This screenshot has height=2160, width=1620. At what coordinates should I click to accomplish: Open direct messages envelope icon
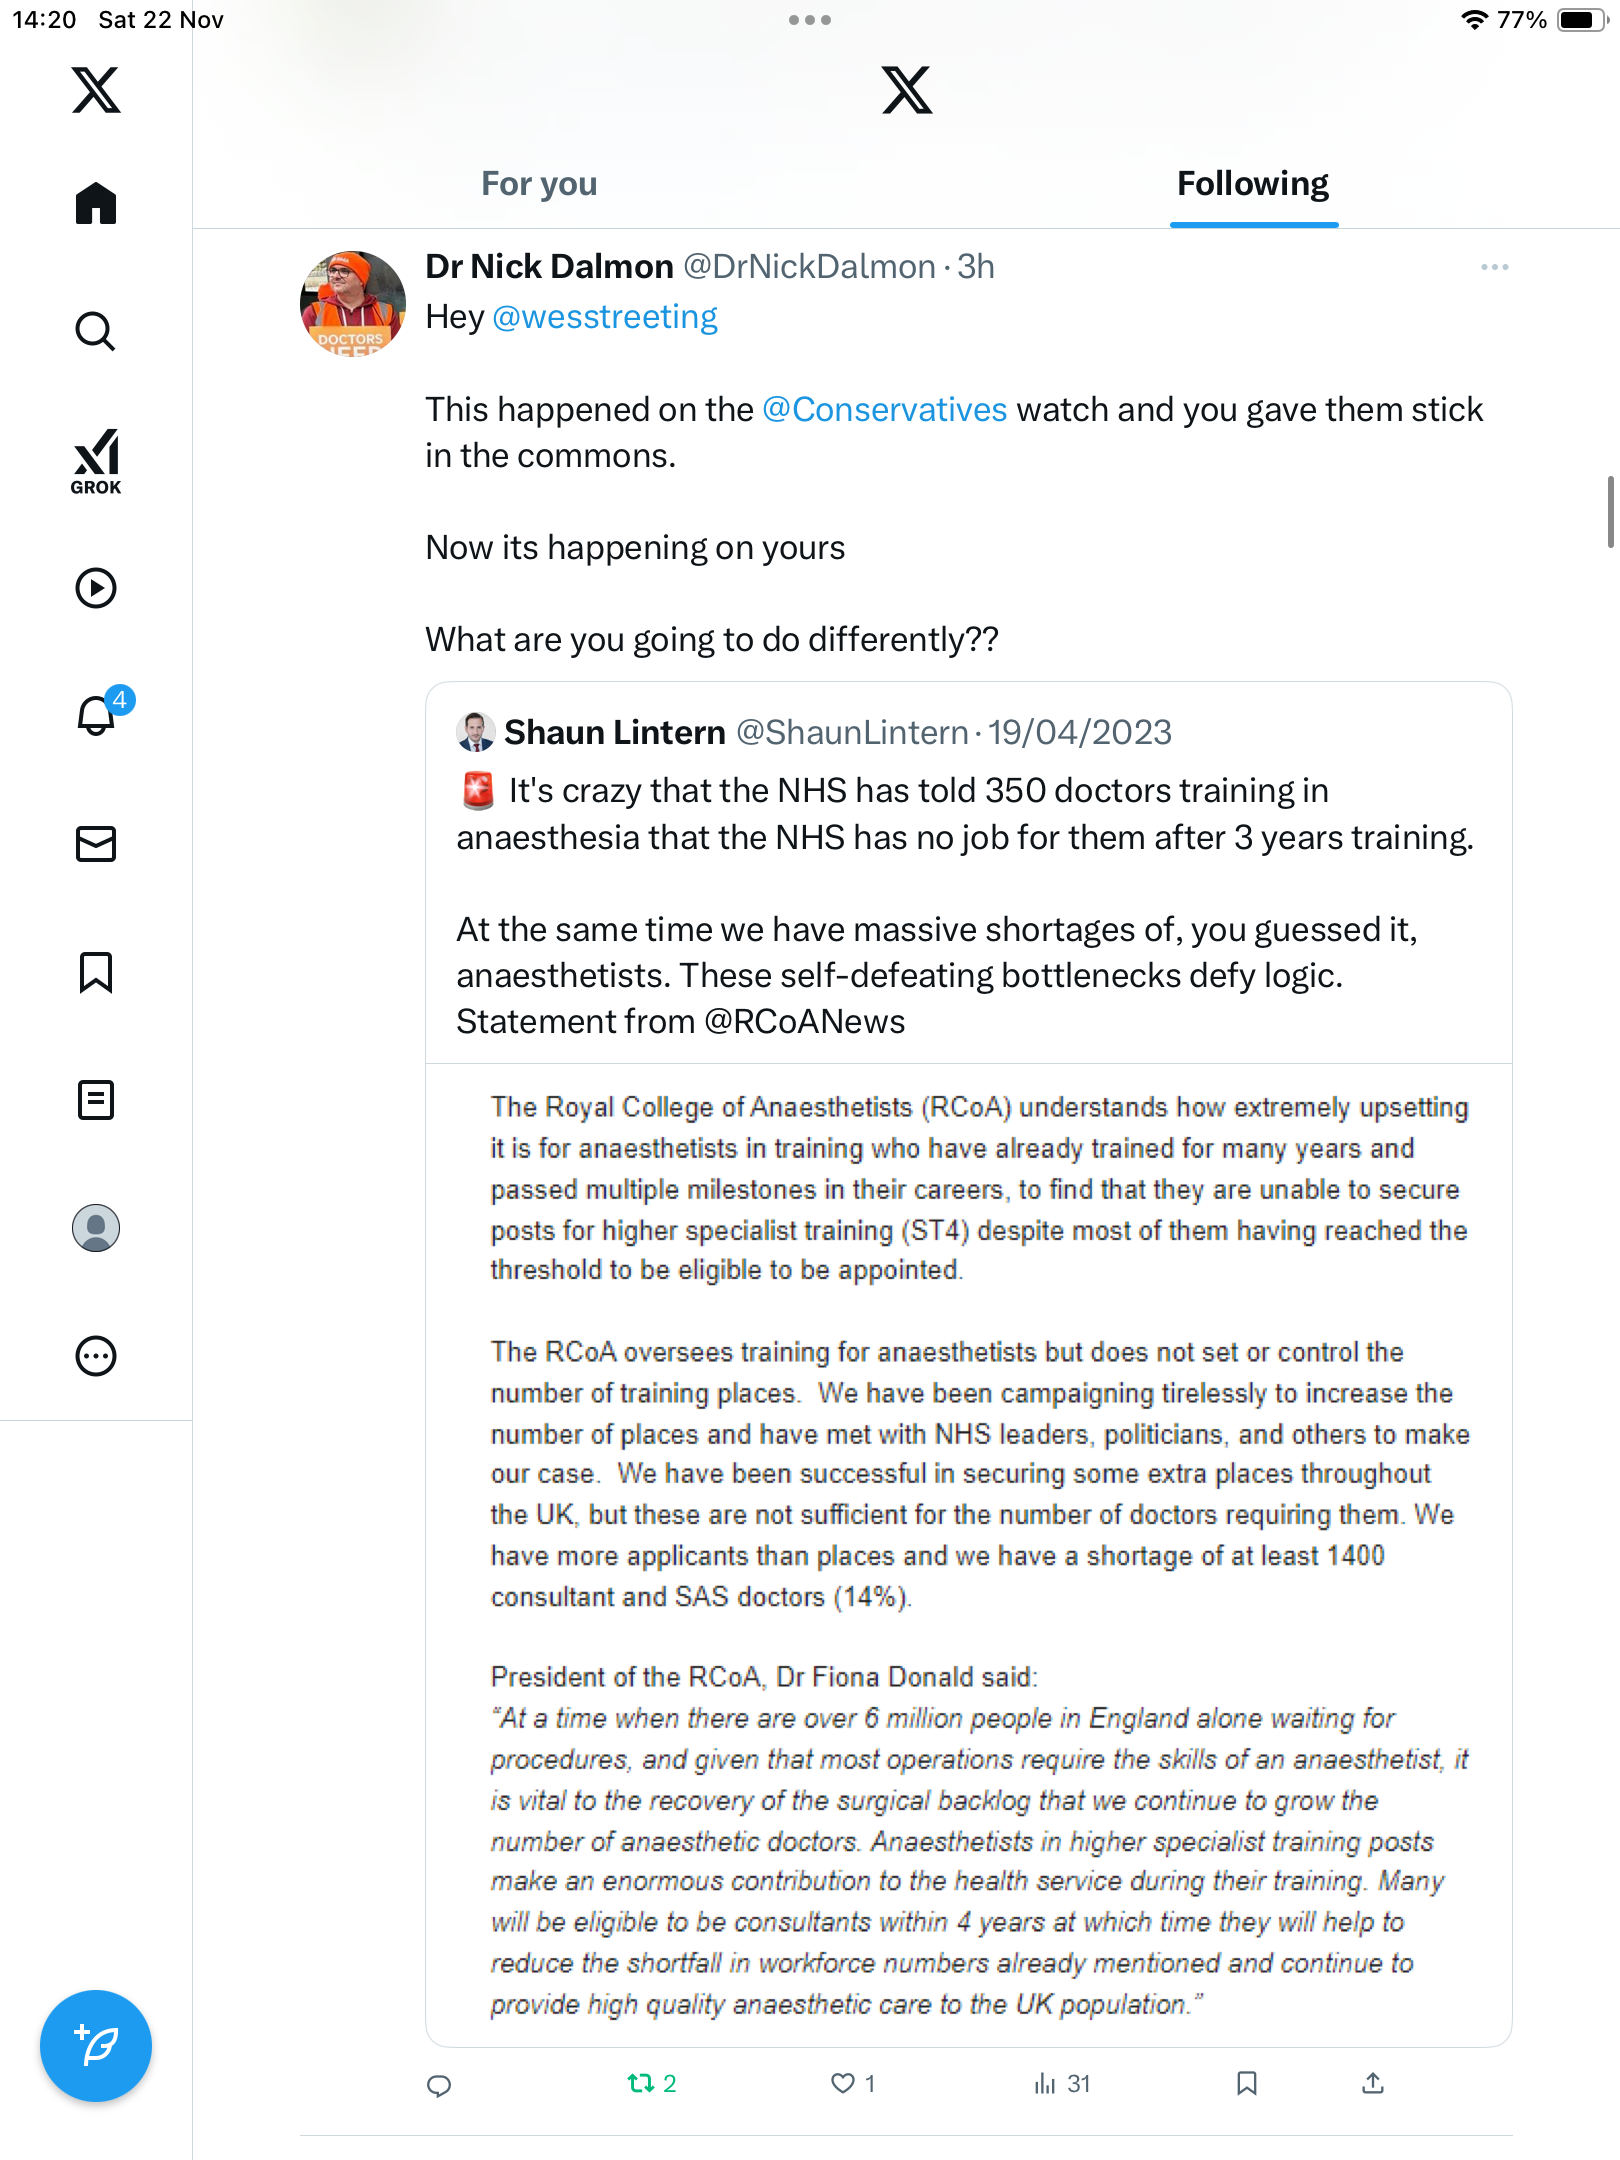pos(96,844)
